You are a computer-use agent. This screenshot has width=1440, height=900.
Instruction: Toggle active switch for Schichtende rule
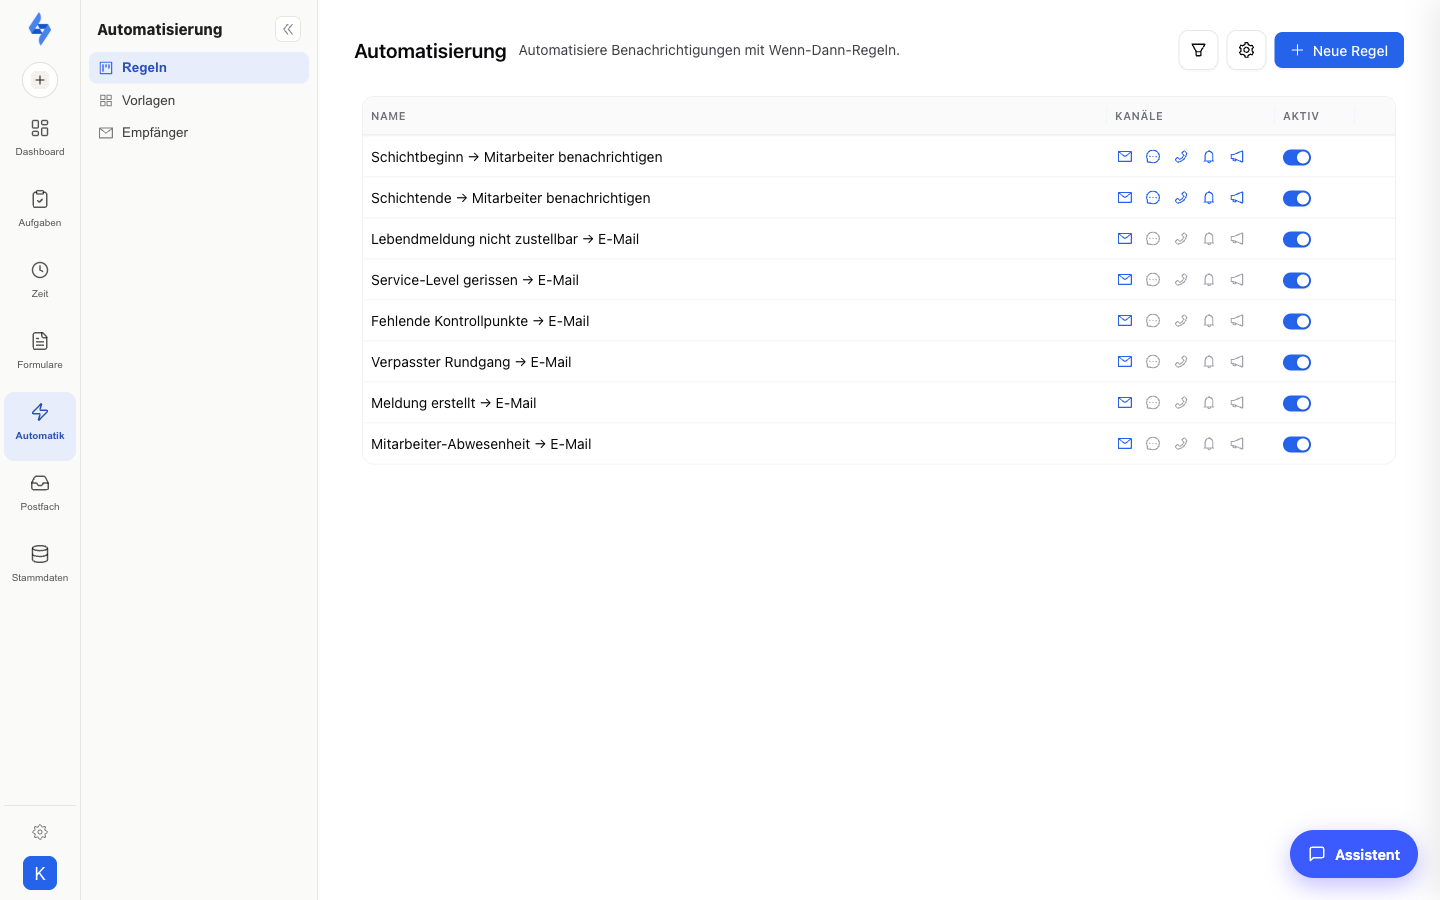point(1297,198)
